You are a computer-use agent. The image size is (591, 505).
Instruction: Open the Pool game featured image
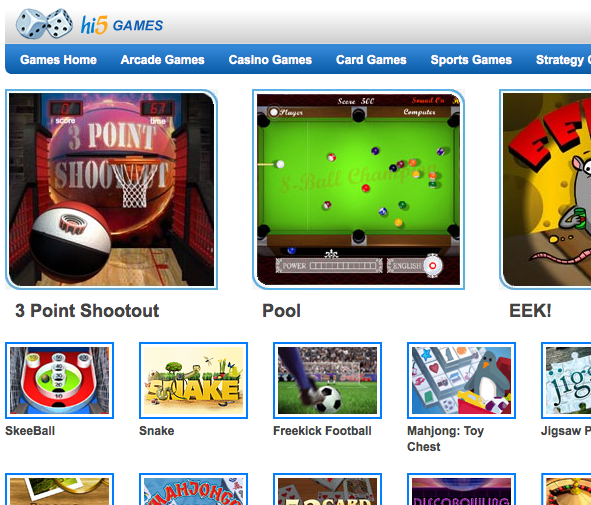coord(358,189)
